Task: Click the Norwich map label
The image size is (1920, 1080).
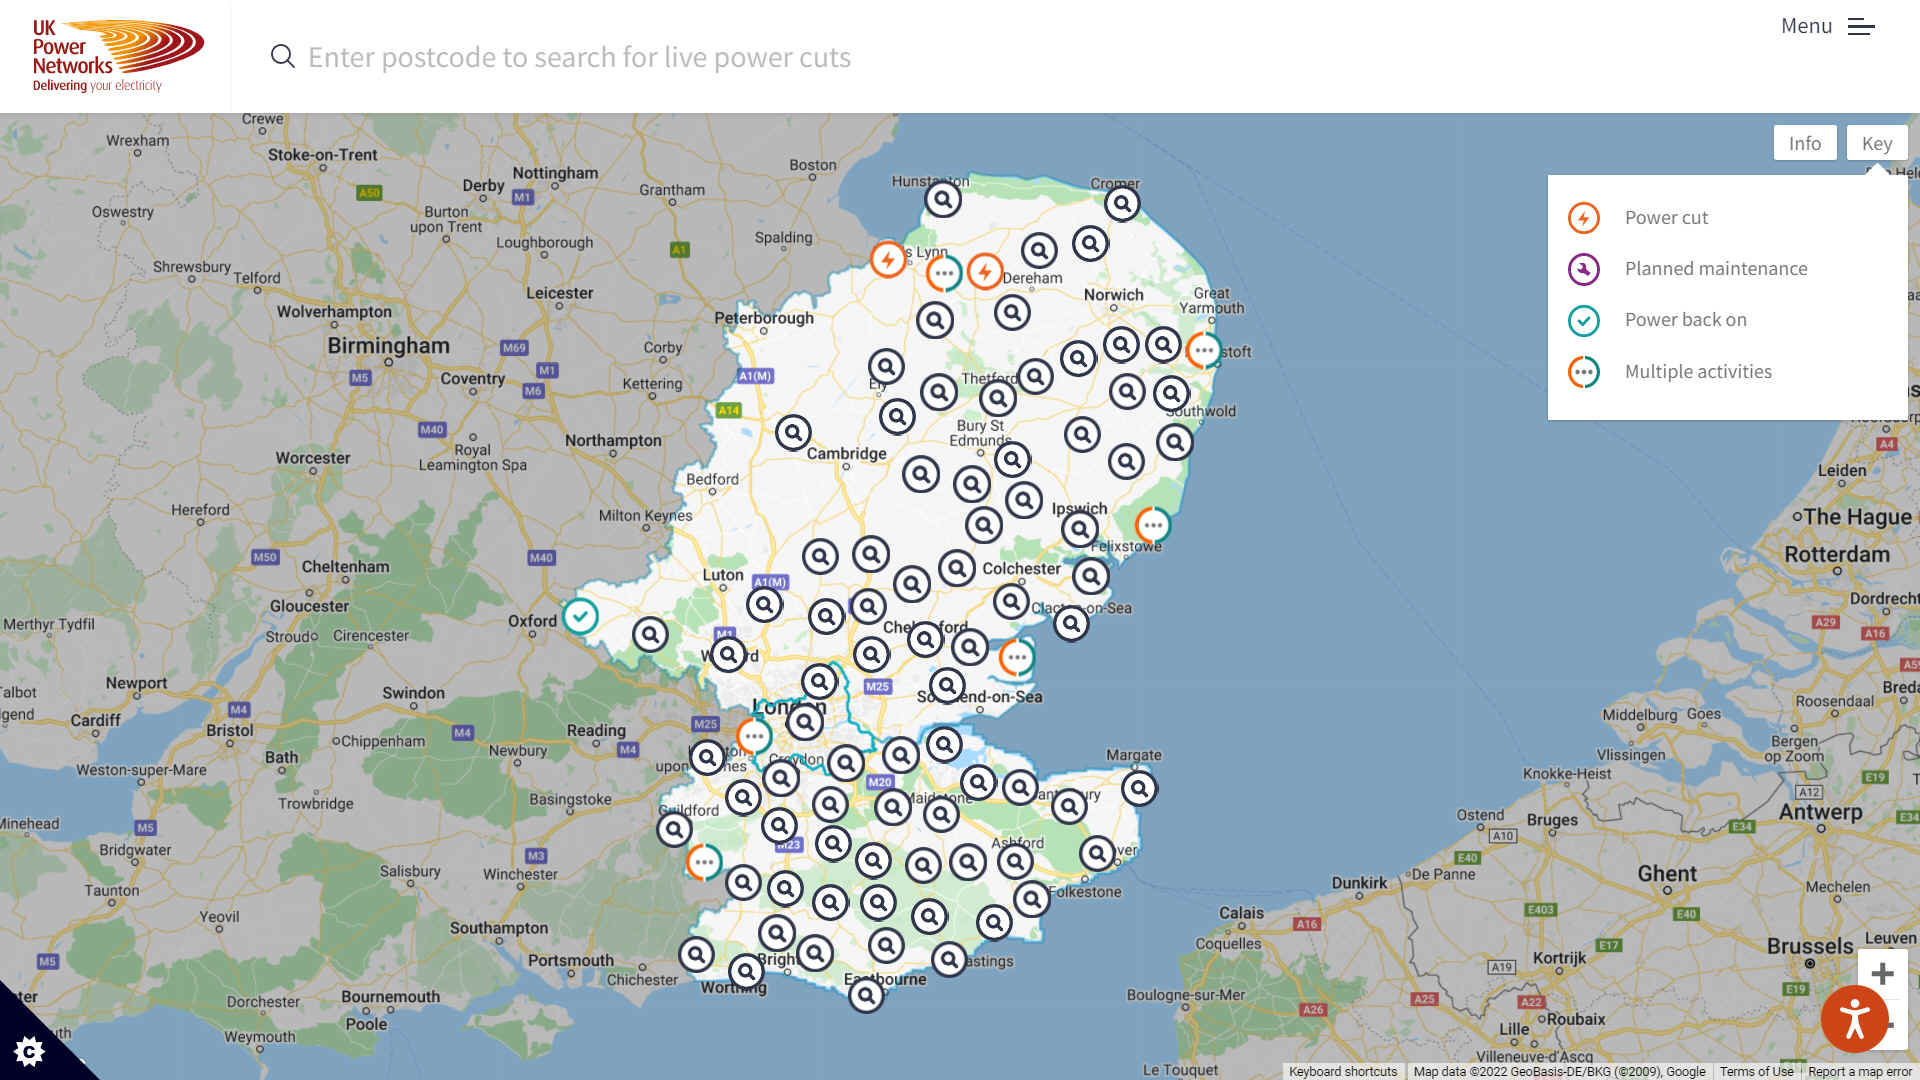Action: [1114, 294]
